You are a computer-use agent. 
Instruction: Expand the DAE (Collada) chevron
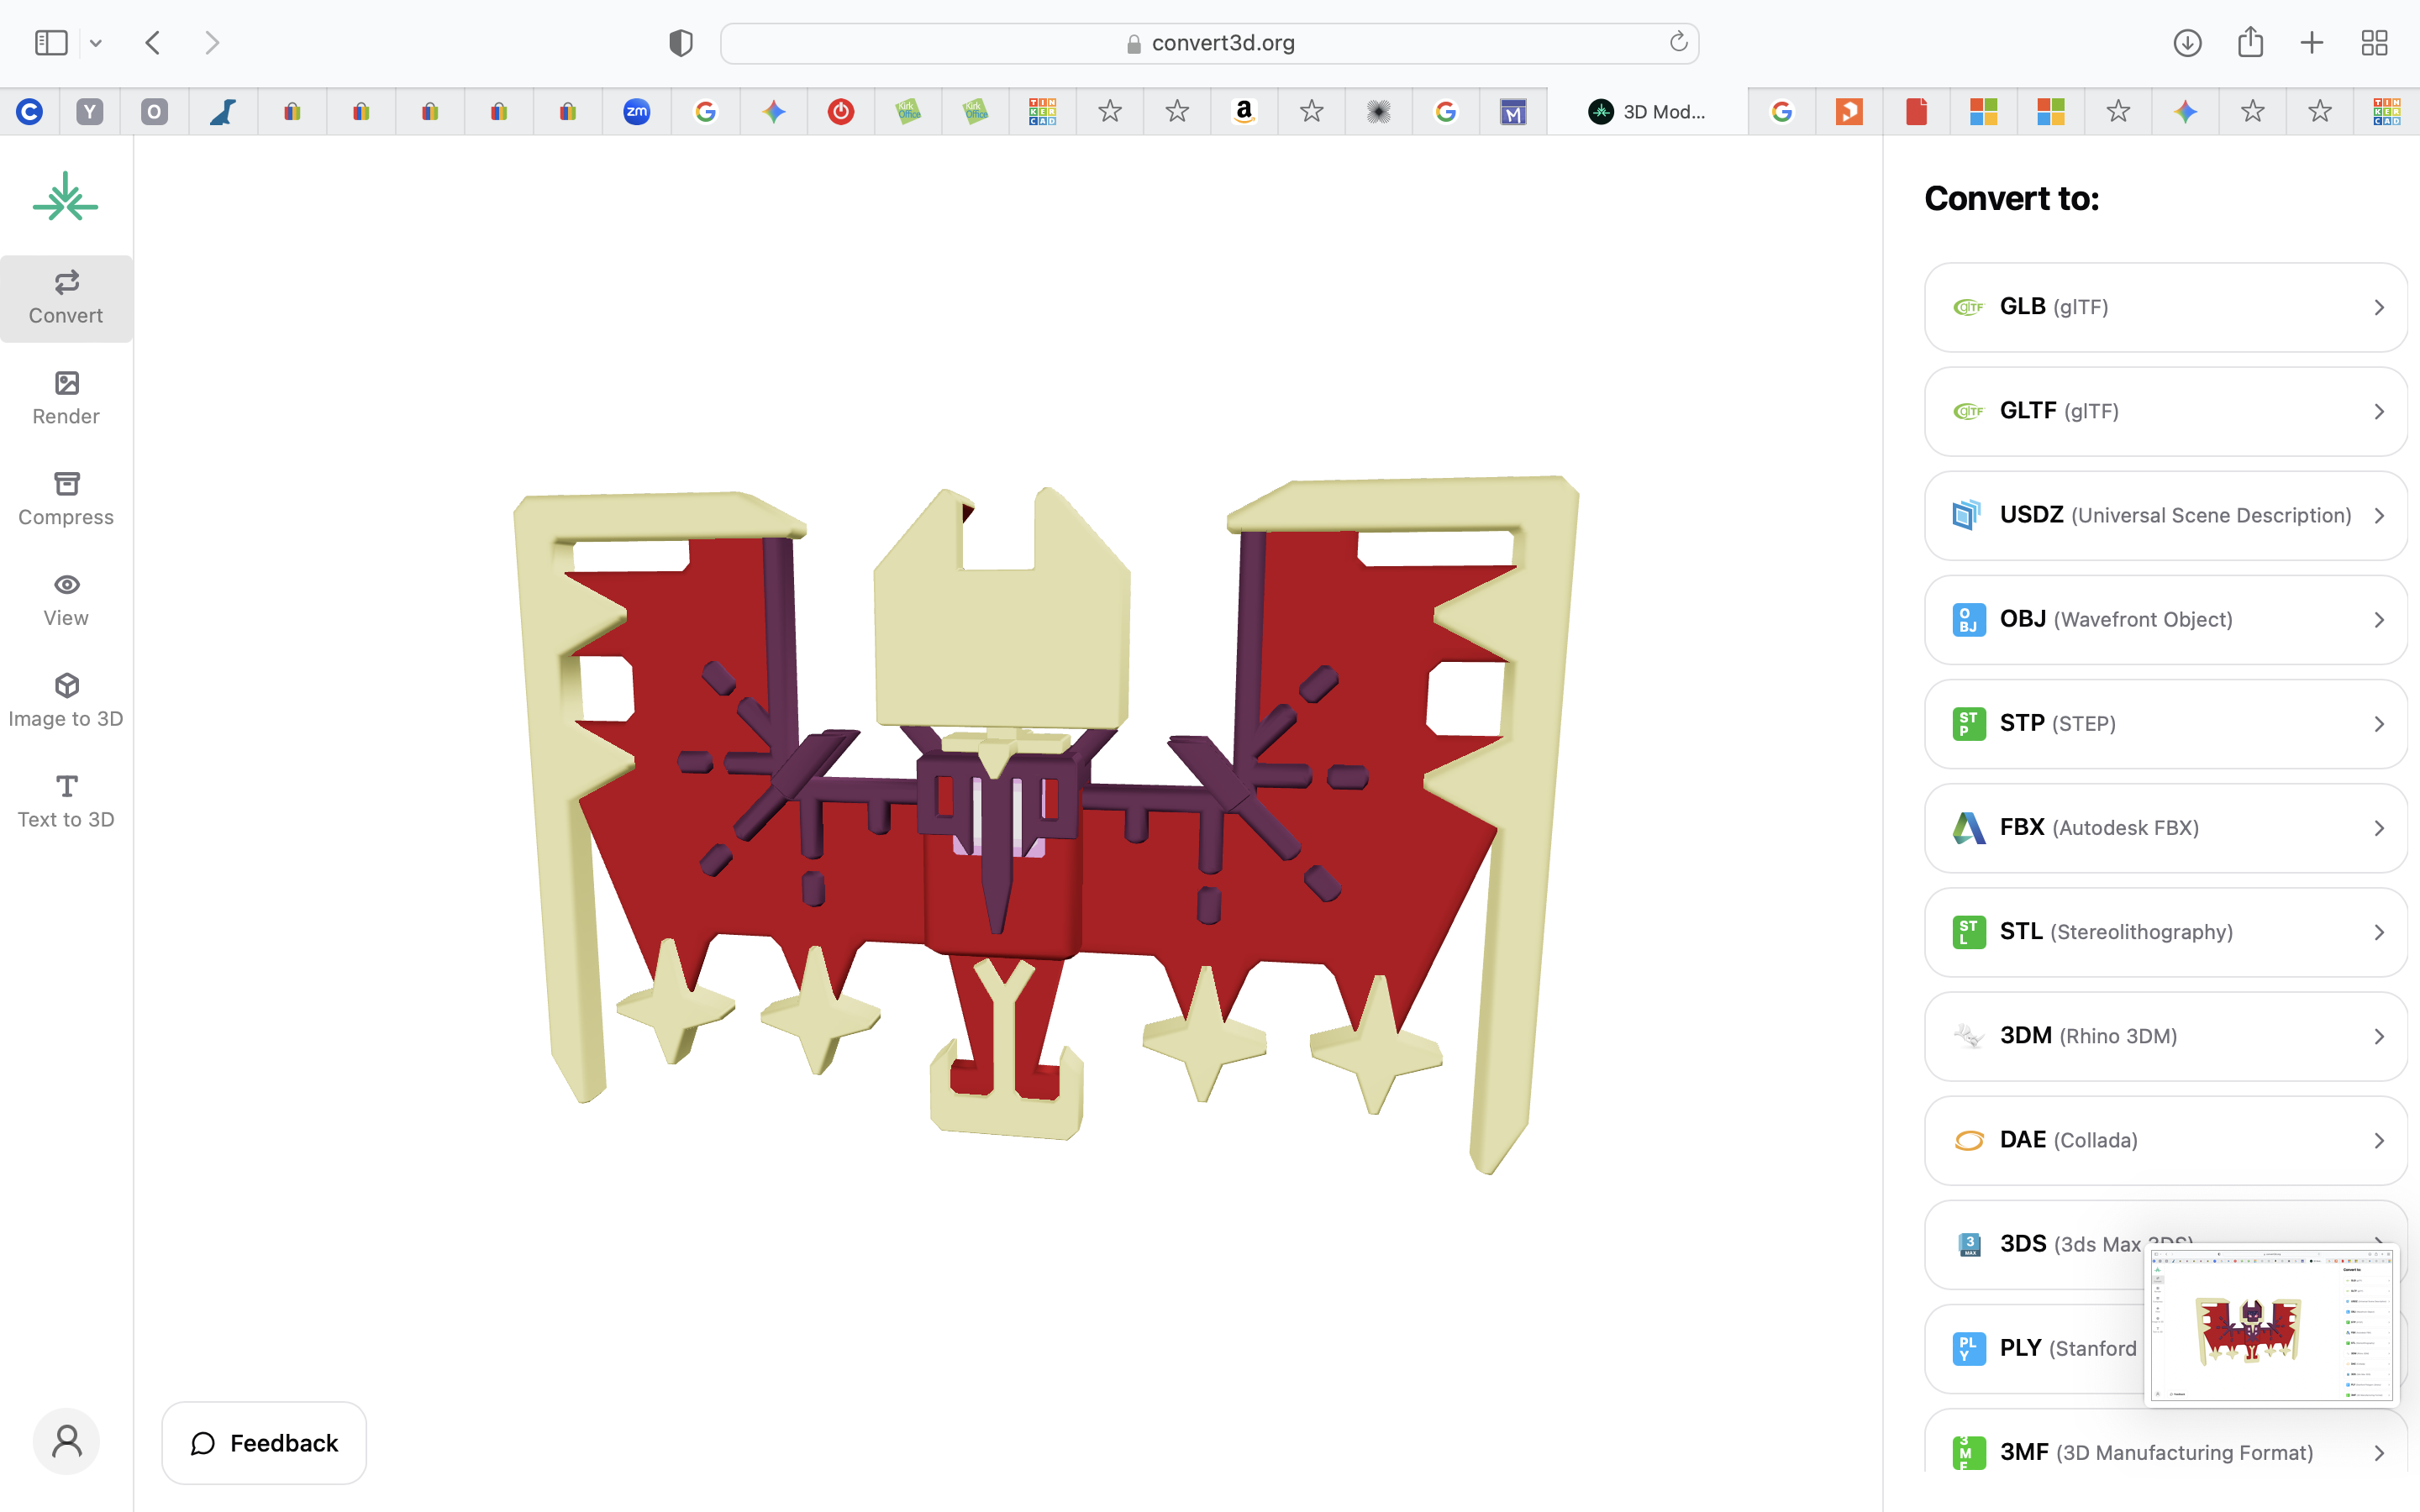tap(2379, 1140)
